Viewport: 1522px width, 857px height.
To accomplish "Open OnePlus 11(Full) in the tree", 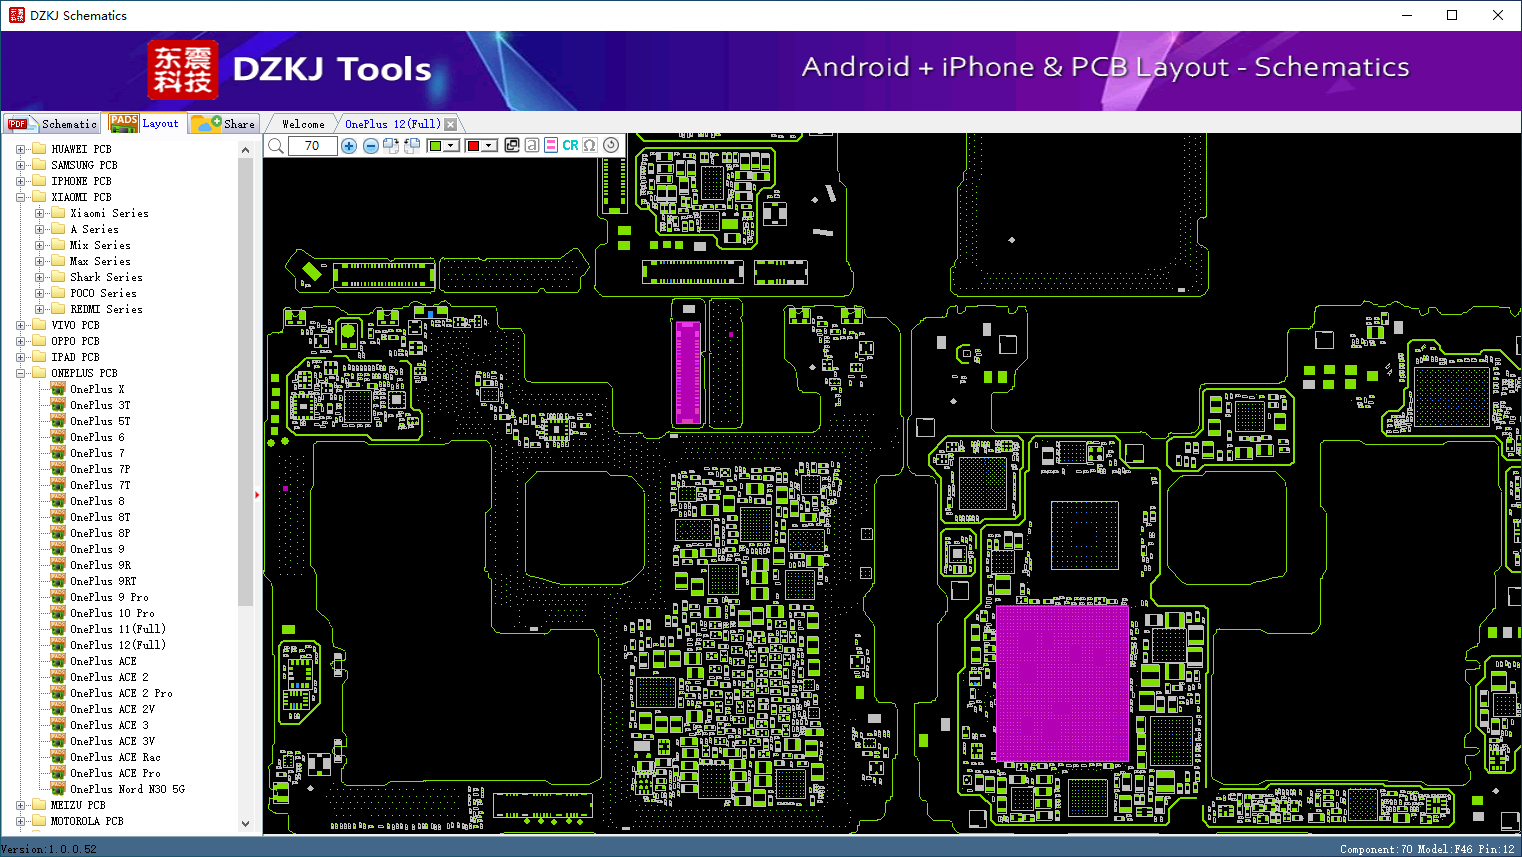I will pyautogui.click(x=118, y=629).
